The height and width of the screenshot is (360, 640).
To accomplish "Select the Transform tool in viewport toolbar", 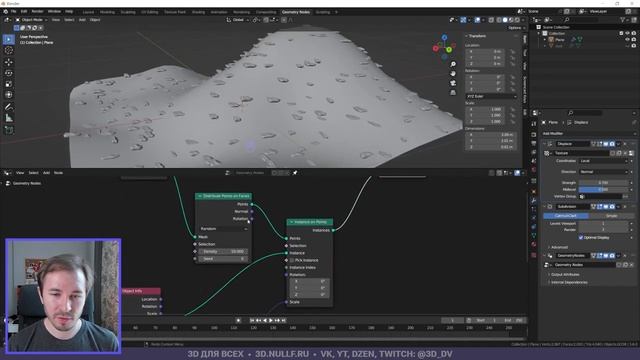I will point(9,95).
